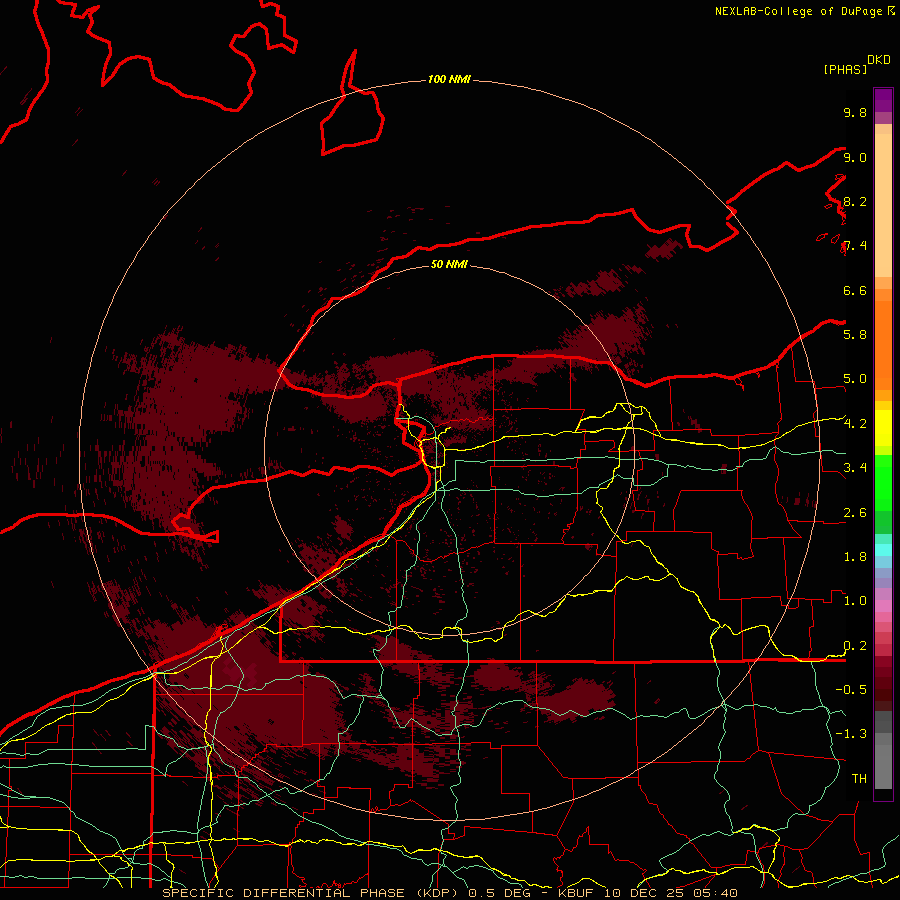Click the 8.2 scale value
Viewport: 900px width, 900px height.
coord(855,201)
